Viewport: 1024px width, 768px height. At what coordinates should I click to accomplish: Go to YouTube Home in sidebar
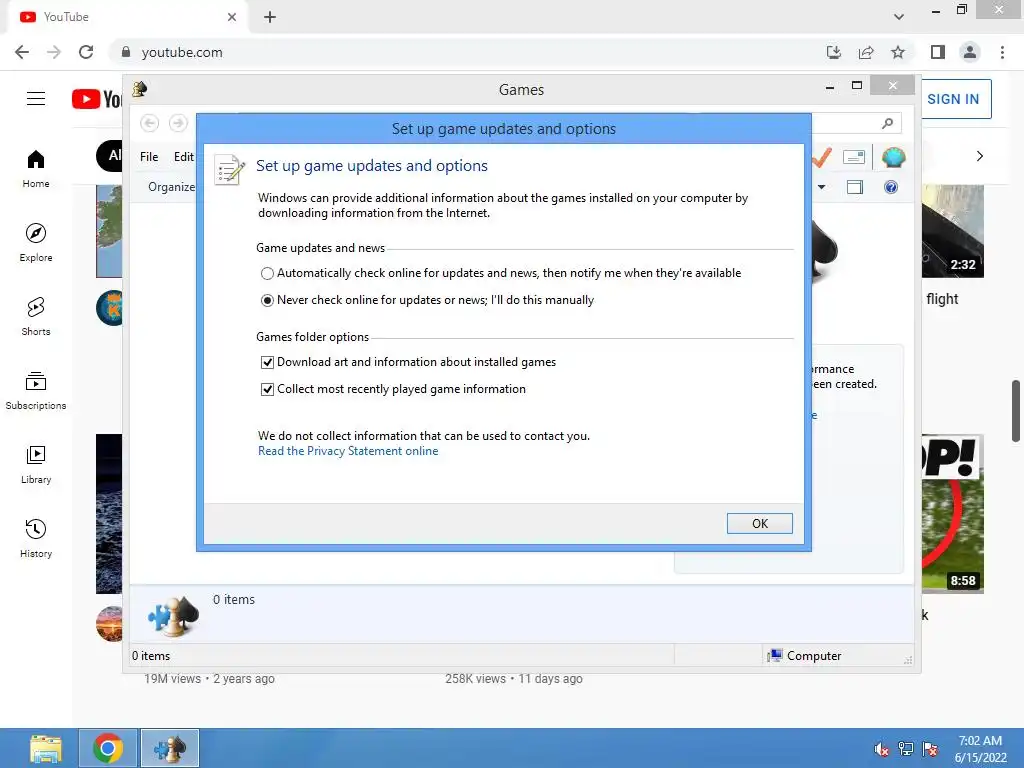pyautogui.click(x=36, y=168)
